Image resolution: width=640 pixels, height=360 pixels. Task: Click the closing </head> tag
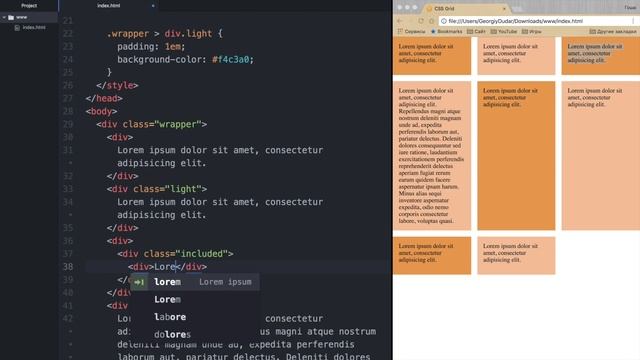coord(104,98)
